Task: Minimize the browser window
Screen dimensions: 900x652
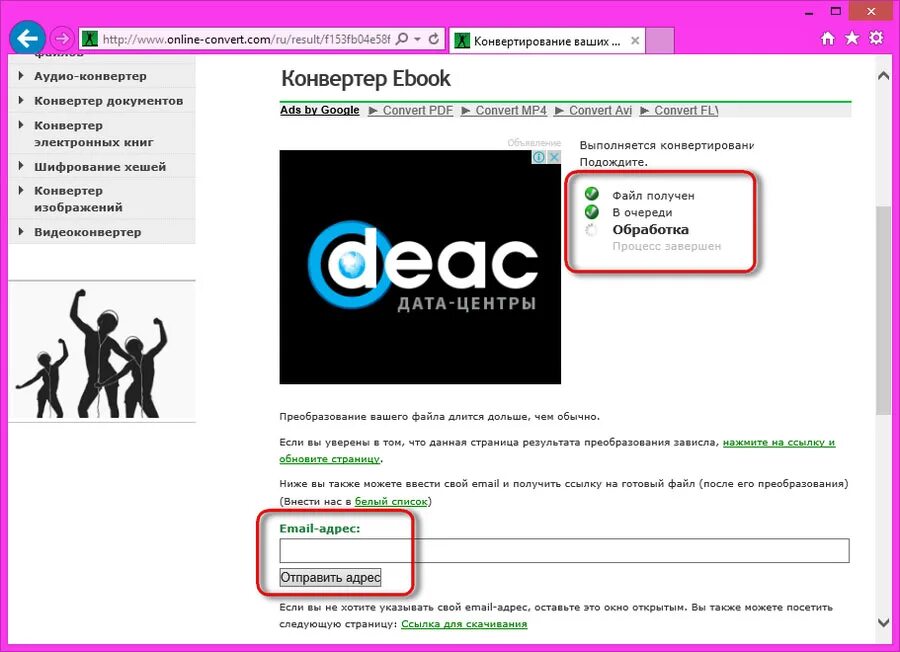Action: [x=809, y=12]
